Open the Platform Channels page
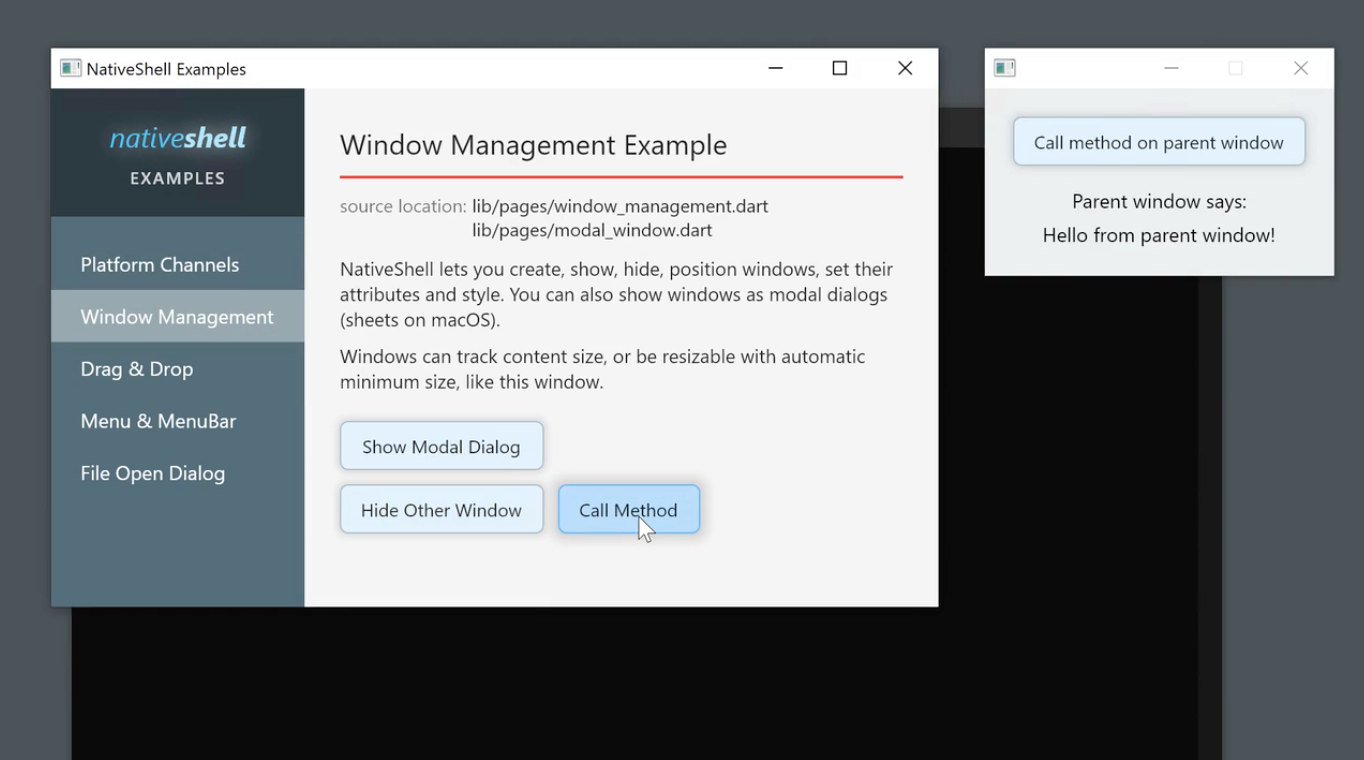The width and height of the screenshot is (1364, 760). (x=178, y=265)
